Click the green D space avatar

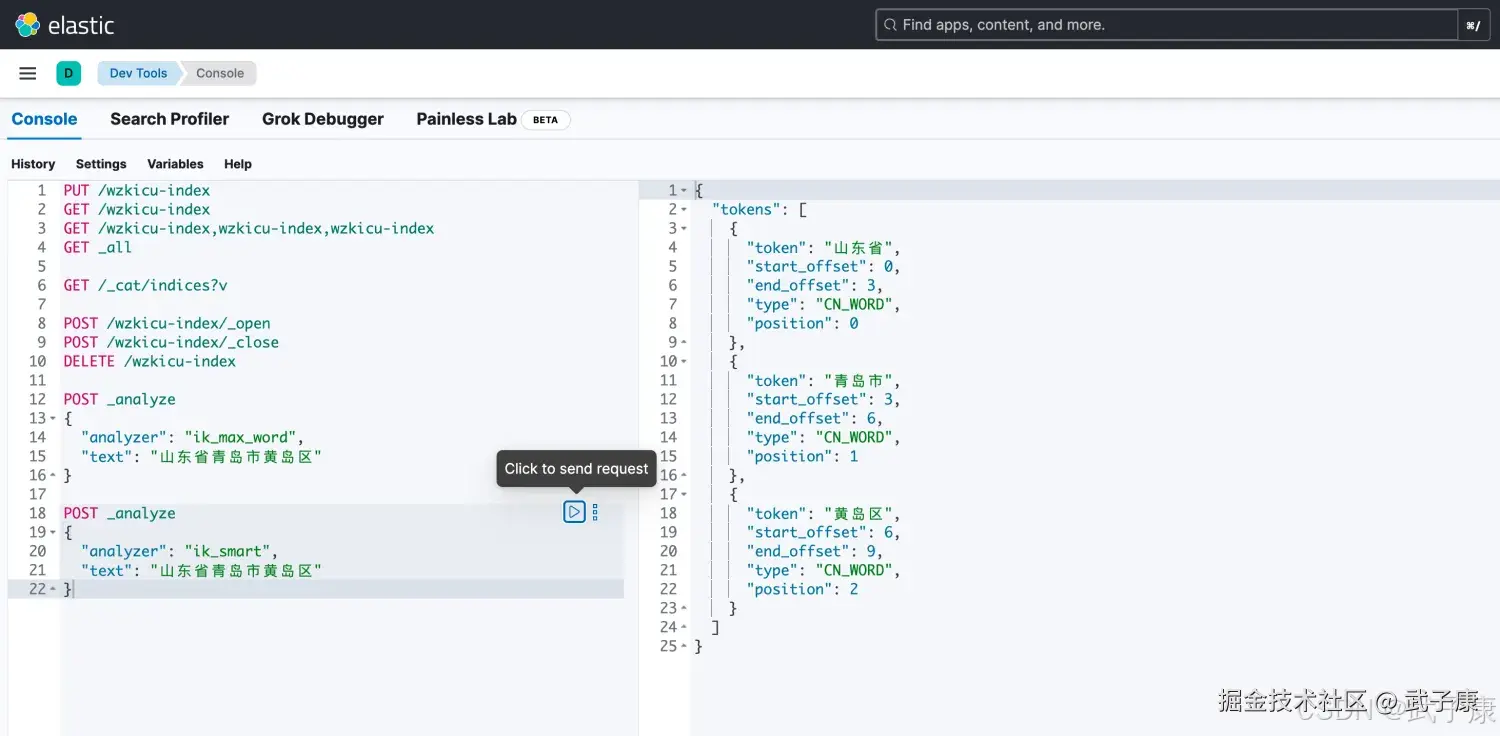[x=68, y=73]
